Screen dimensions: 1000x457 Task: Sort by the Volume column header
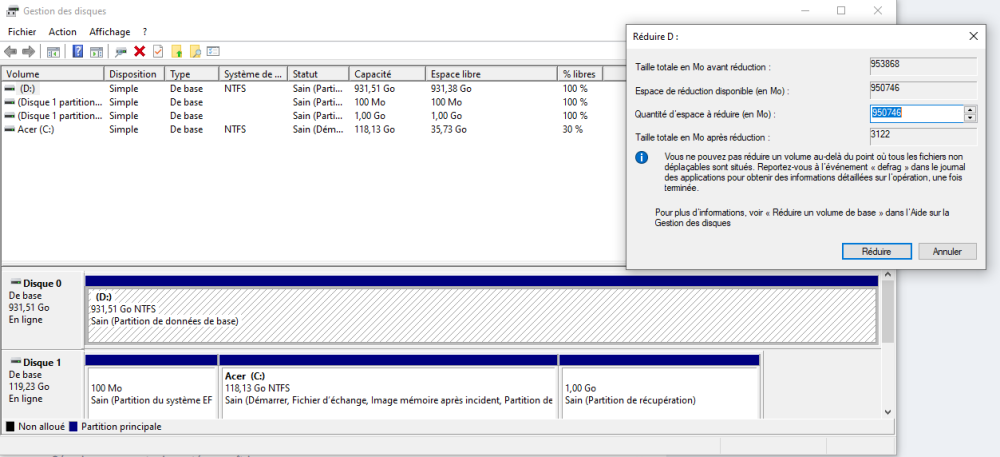53,75
